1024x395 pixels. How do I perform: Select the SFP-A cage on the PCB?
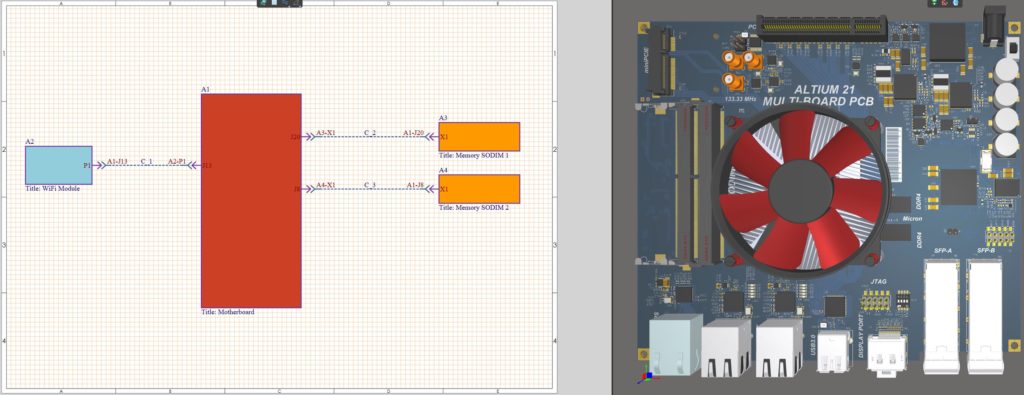941,316
